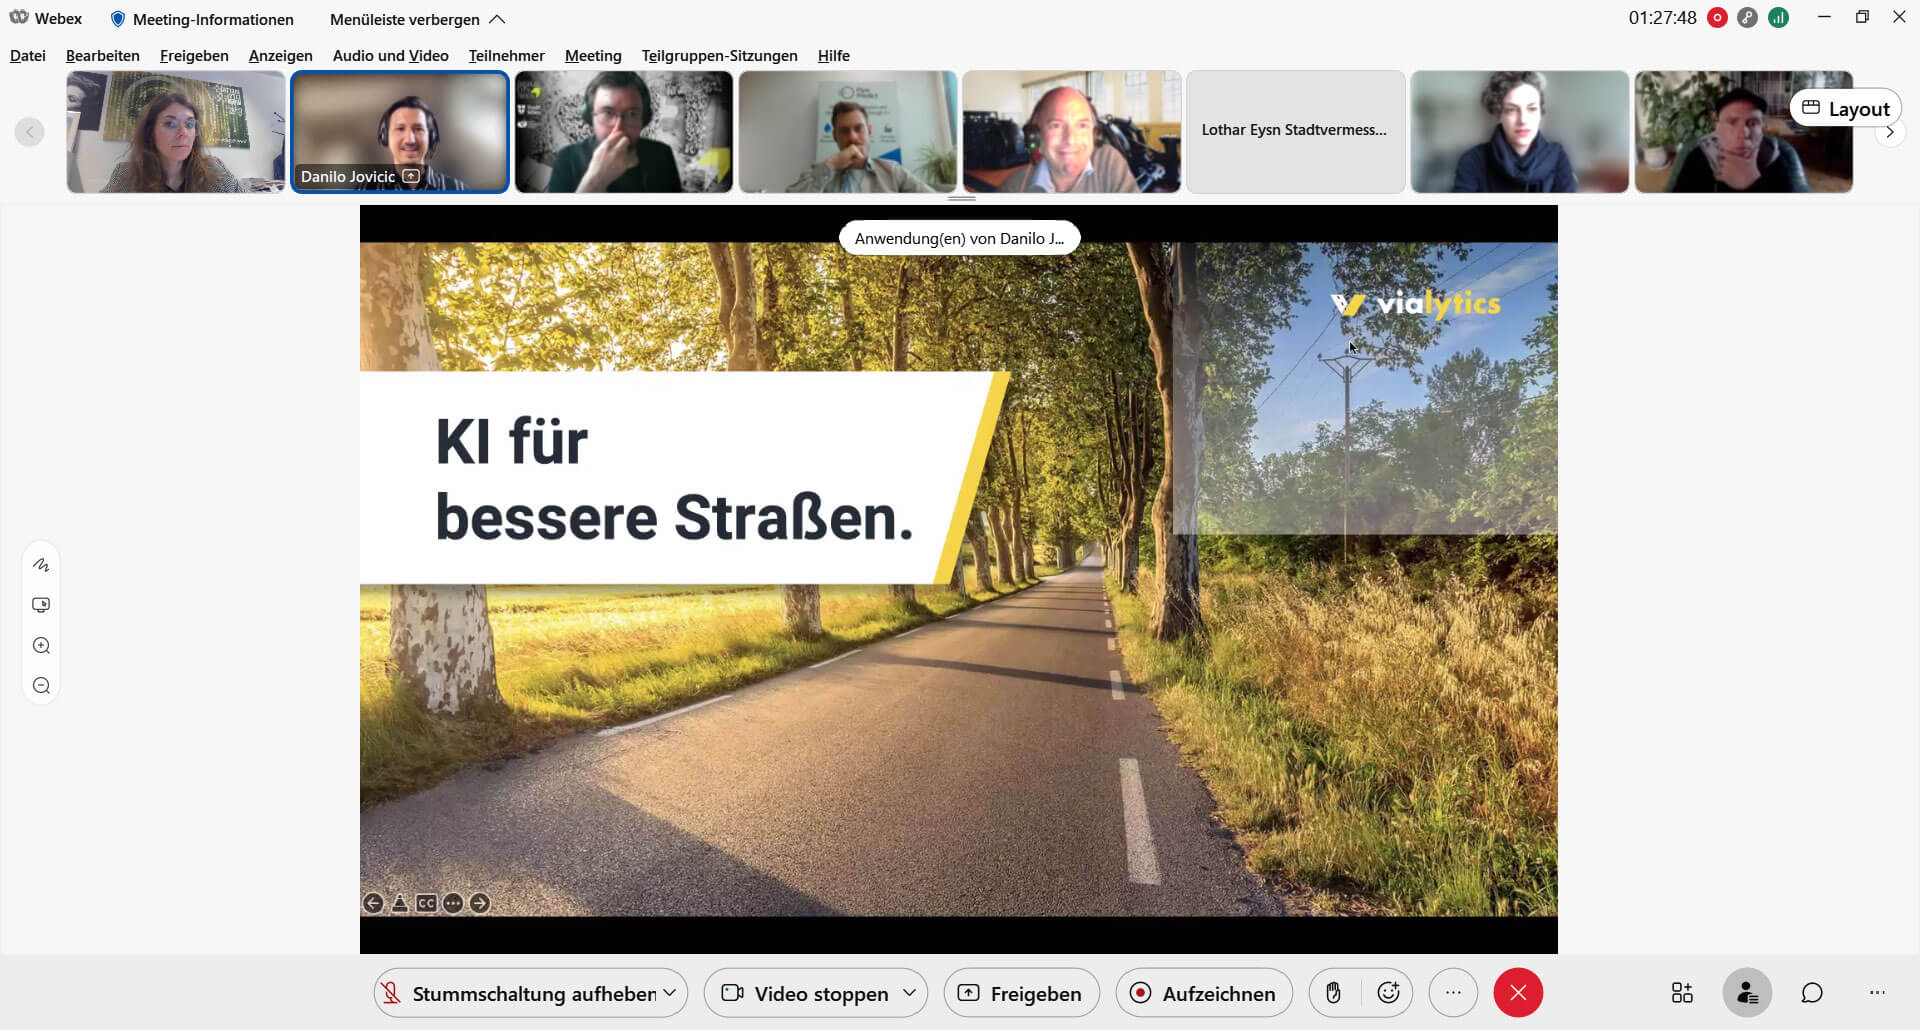Click the zoom out magnifier icon
Viewport: 1920px width, 1030px height.
click(x=41, y=686)
